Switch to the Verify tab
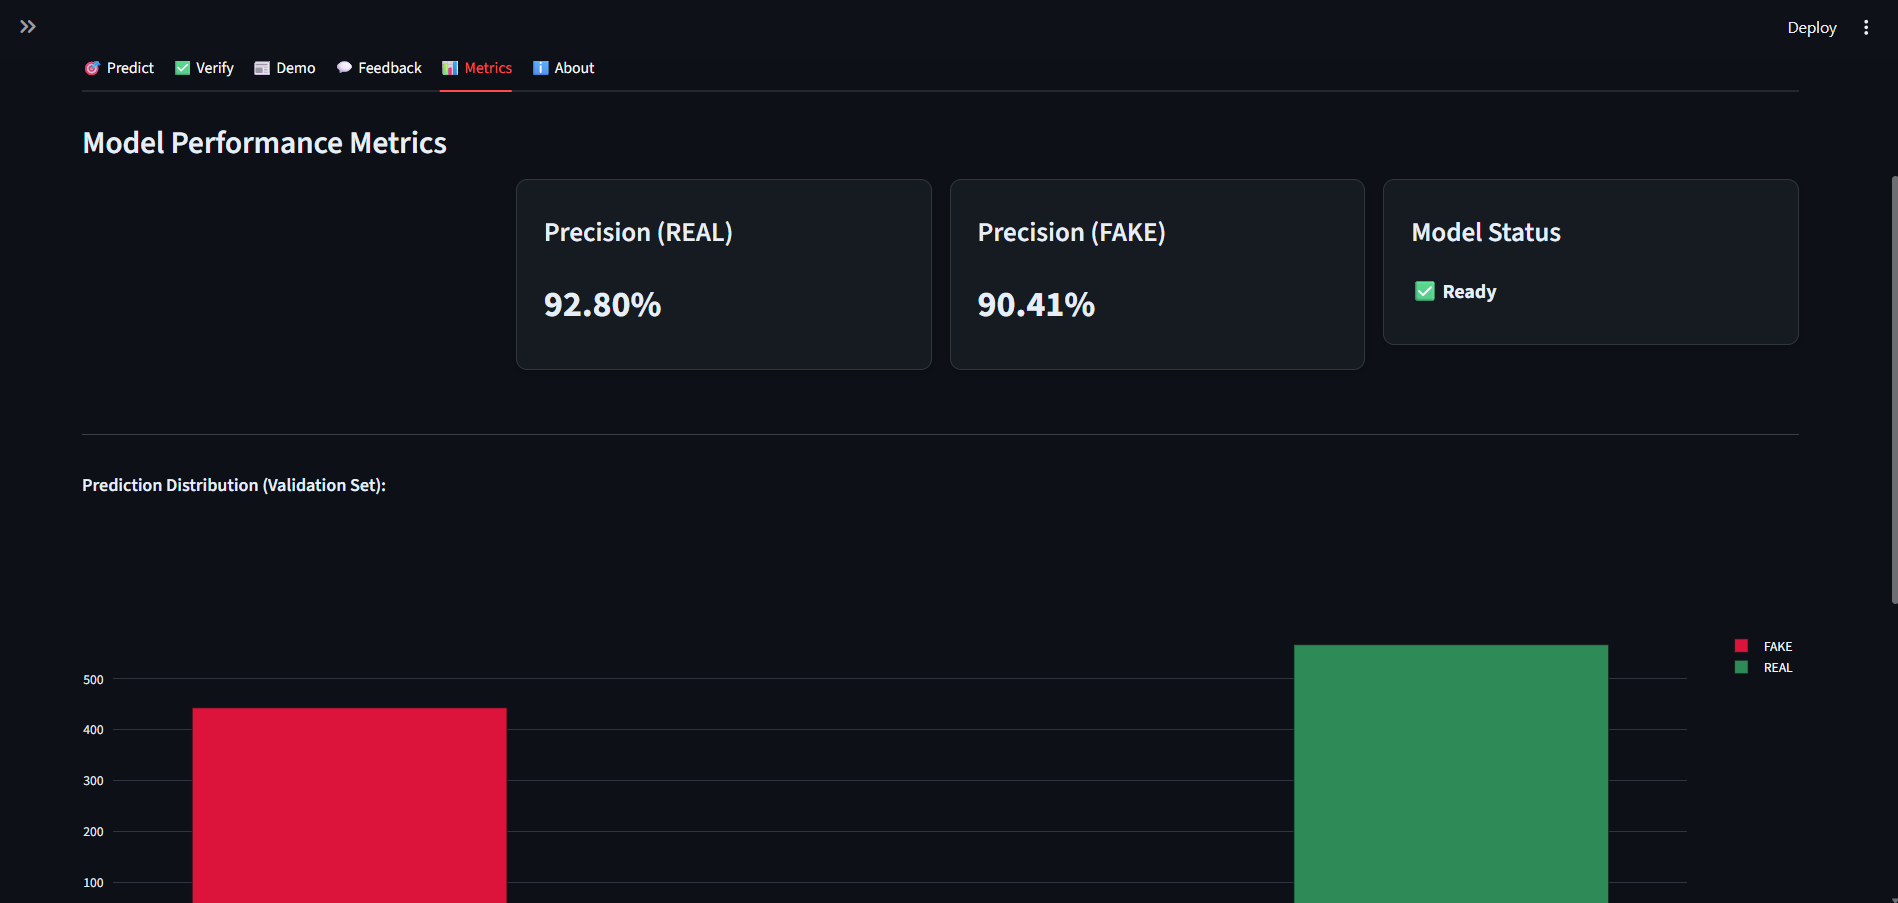The height and width of the screenshot is (903, 1898). (x=204, y=68)
